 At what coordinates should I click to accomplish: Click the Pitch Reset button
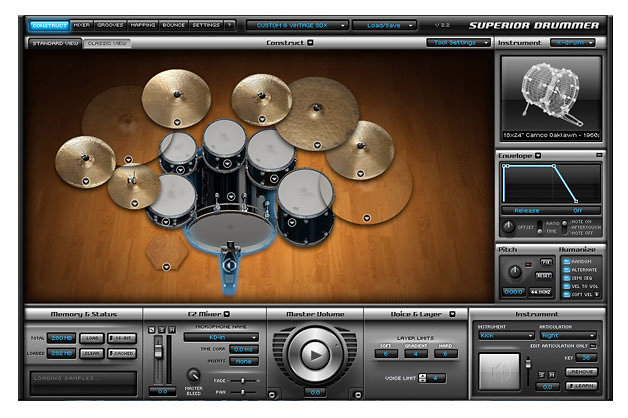(543, 275)
